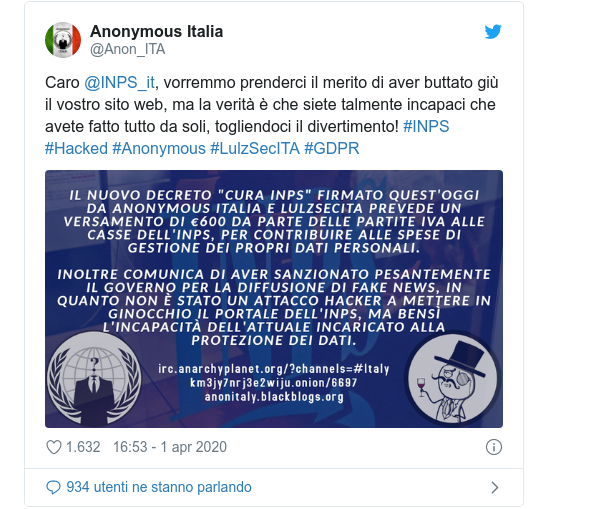Open the #Anonymous hashtag link

pos(159,149)
